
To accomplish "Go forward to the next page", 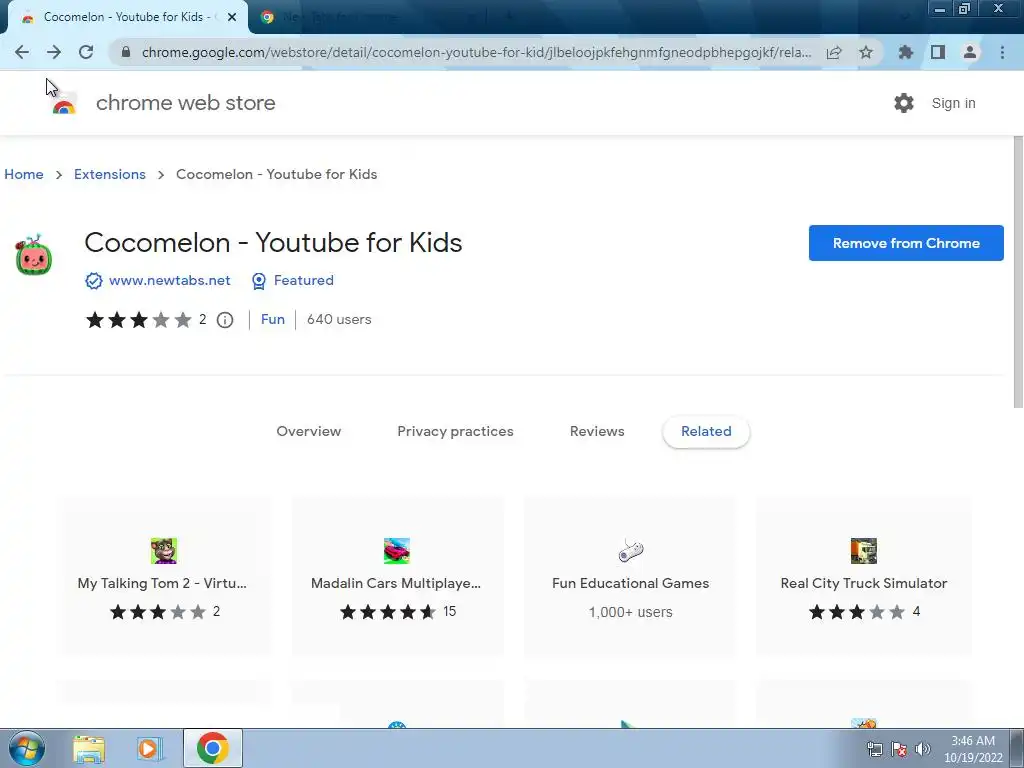I will [54, 52].
